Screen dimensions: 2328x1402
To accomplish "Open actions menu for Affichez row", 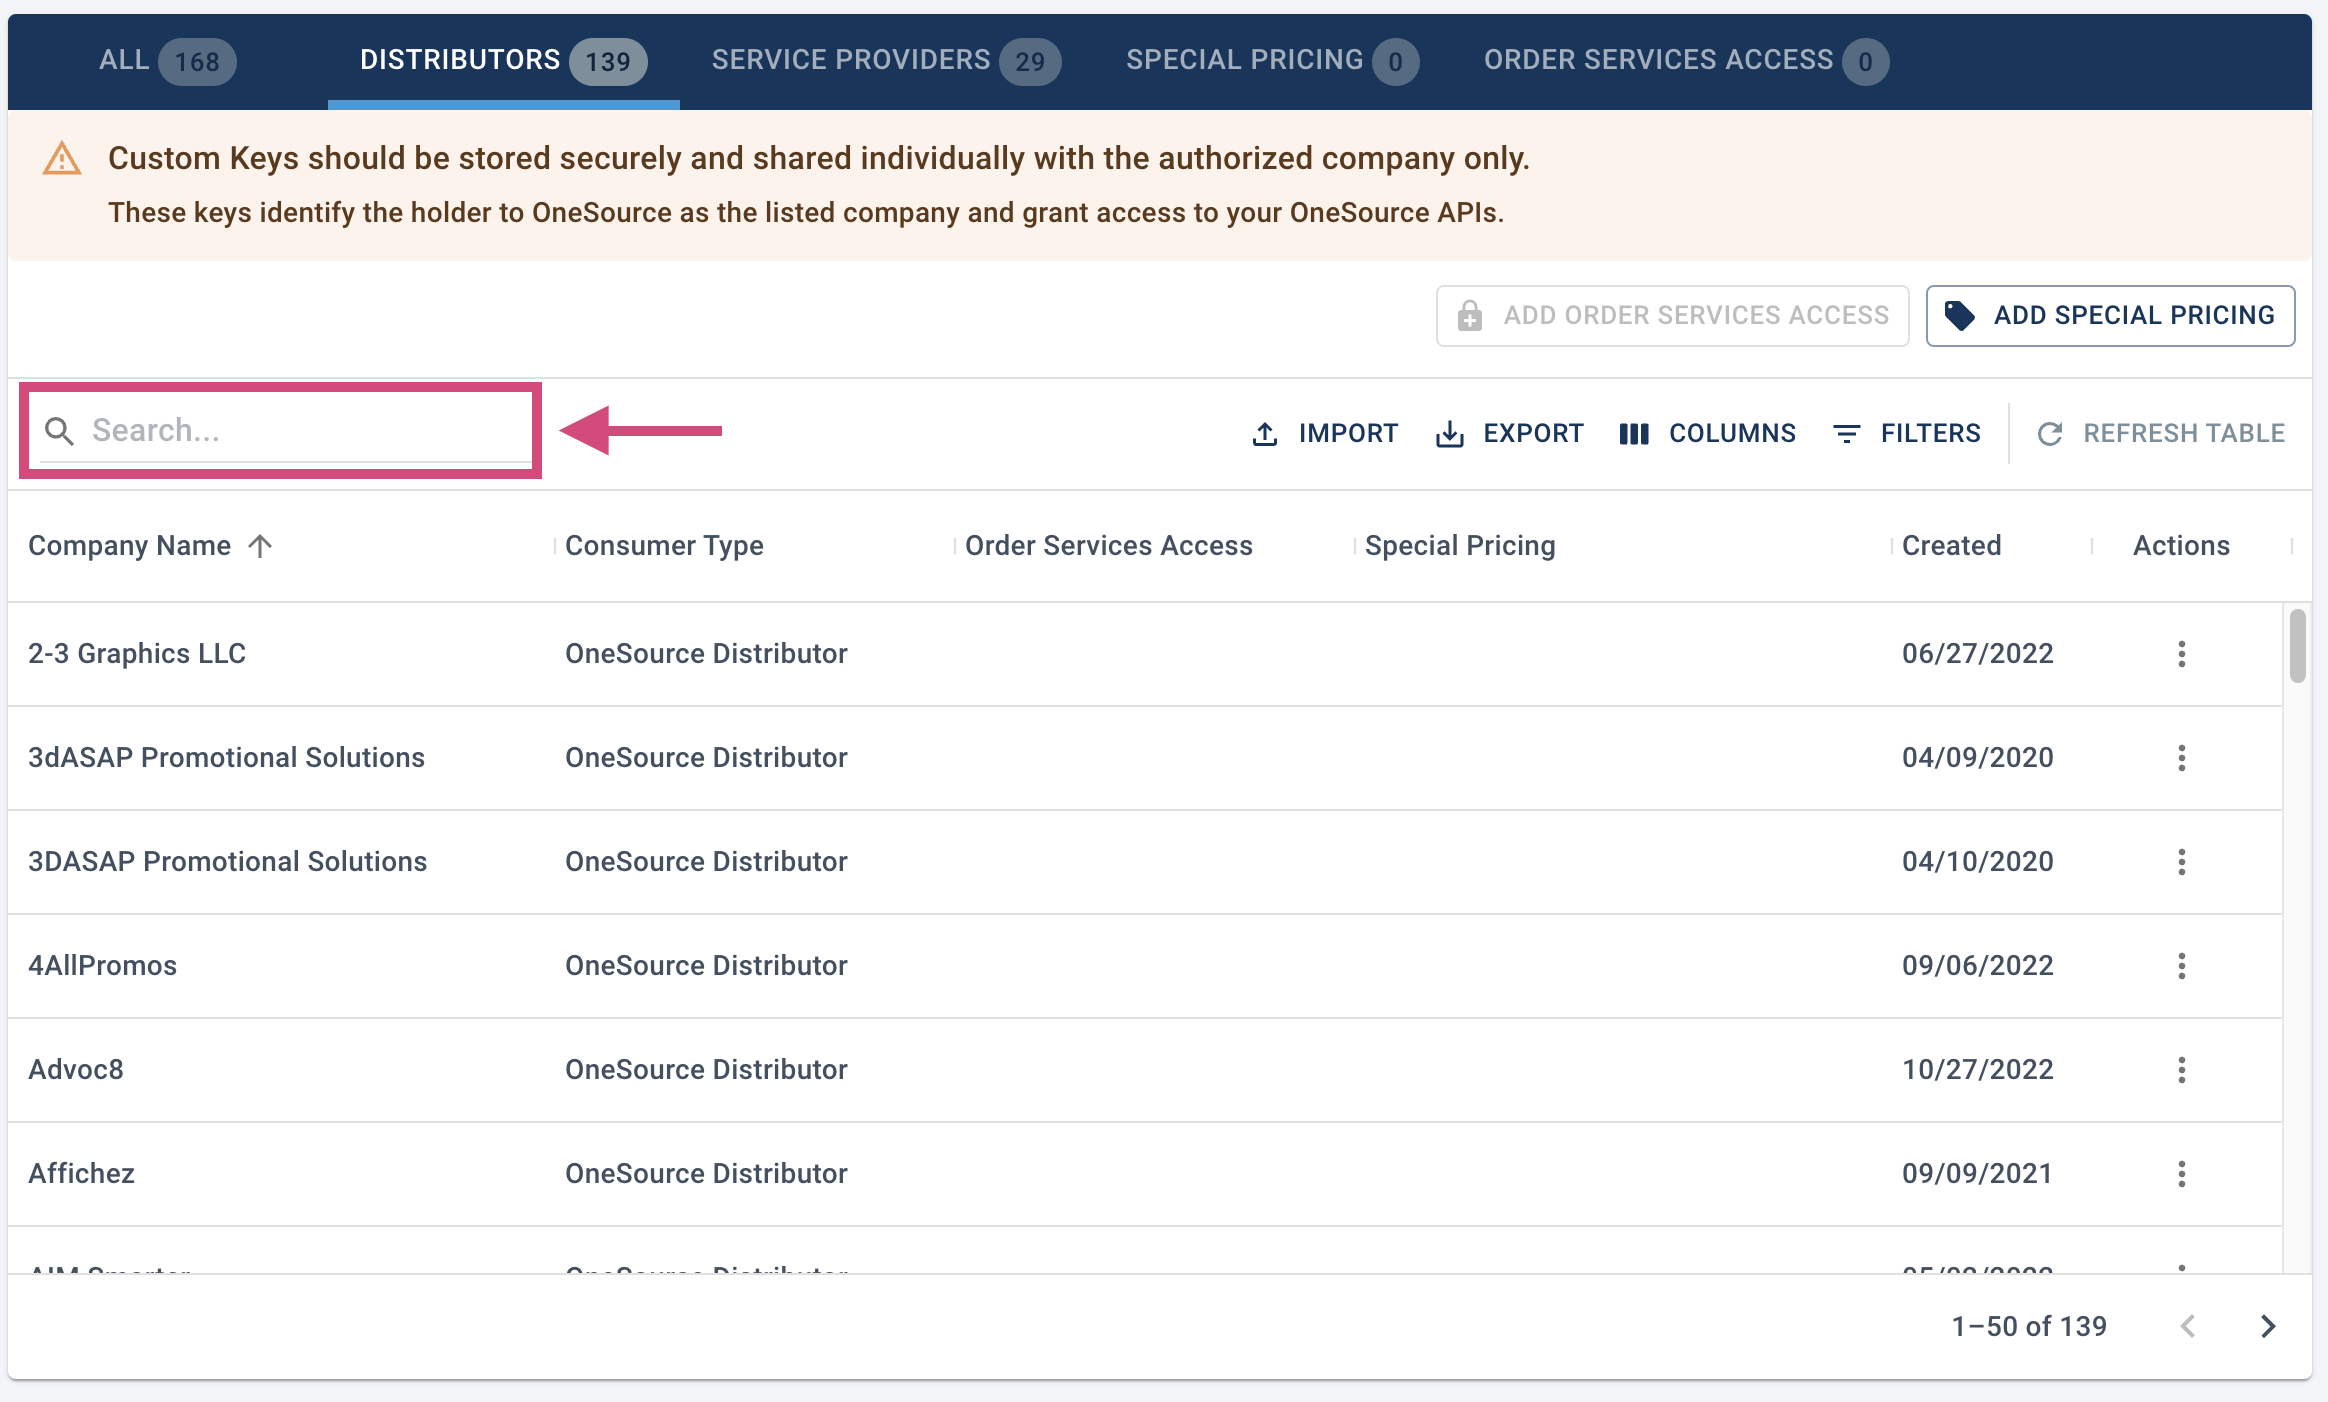I will tap(2181, 1174).
